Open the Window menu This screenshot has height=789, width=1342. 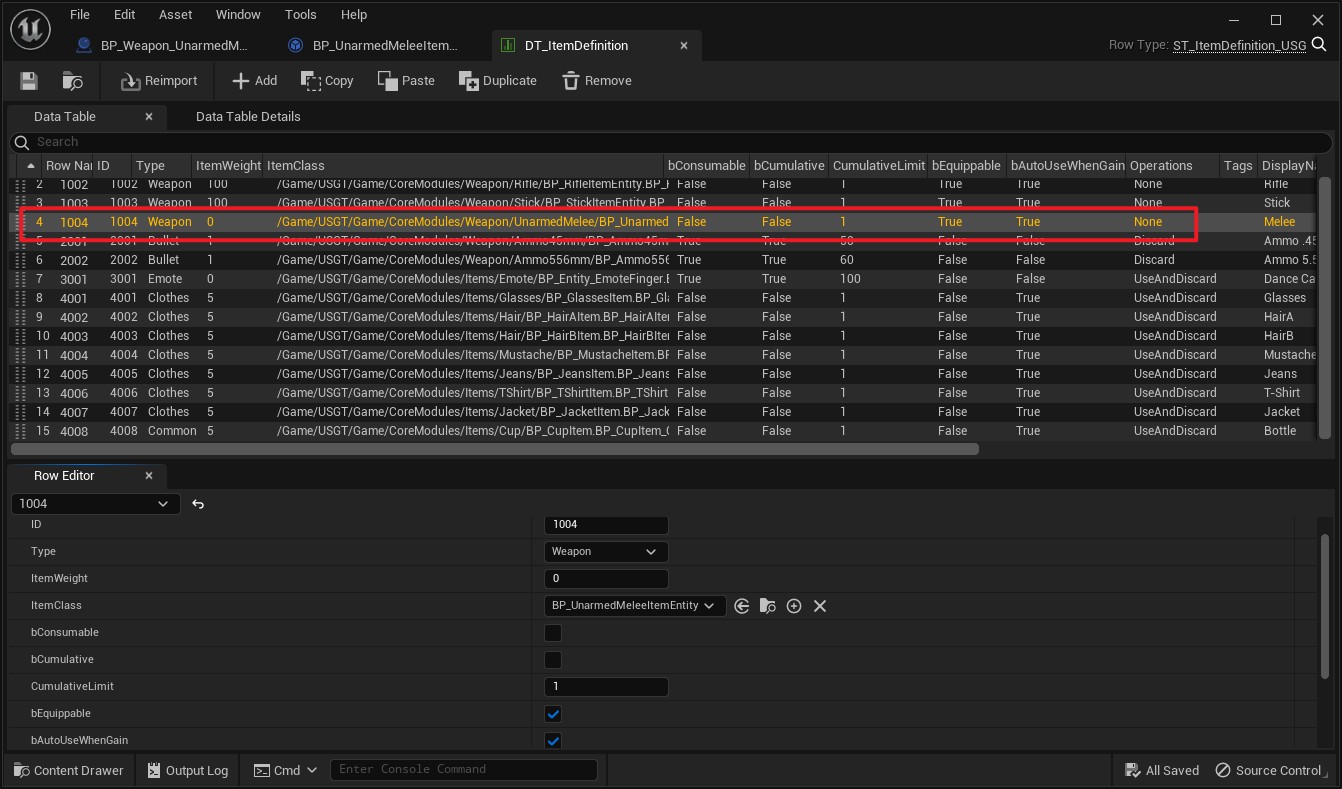pos(238,15)
